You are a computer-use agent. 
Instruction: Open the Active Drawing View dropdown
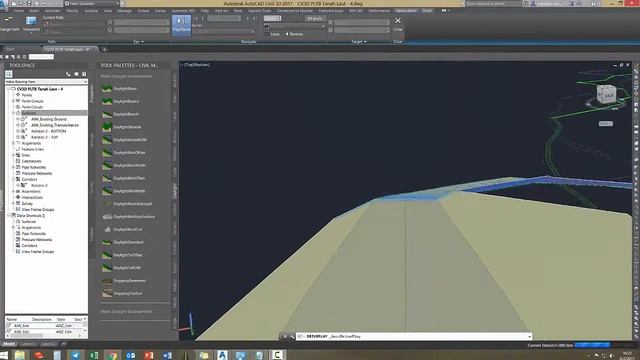pyautogui.click(x=46, y=82)
